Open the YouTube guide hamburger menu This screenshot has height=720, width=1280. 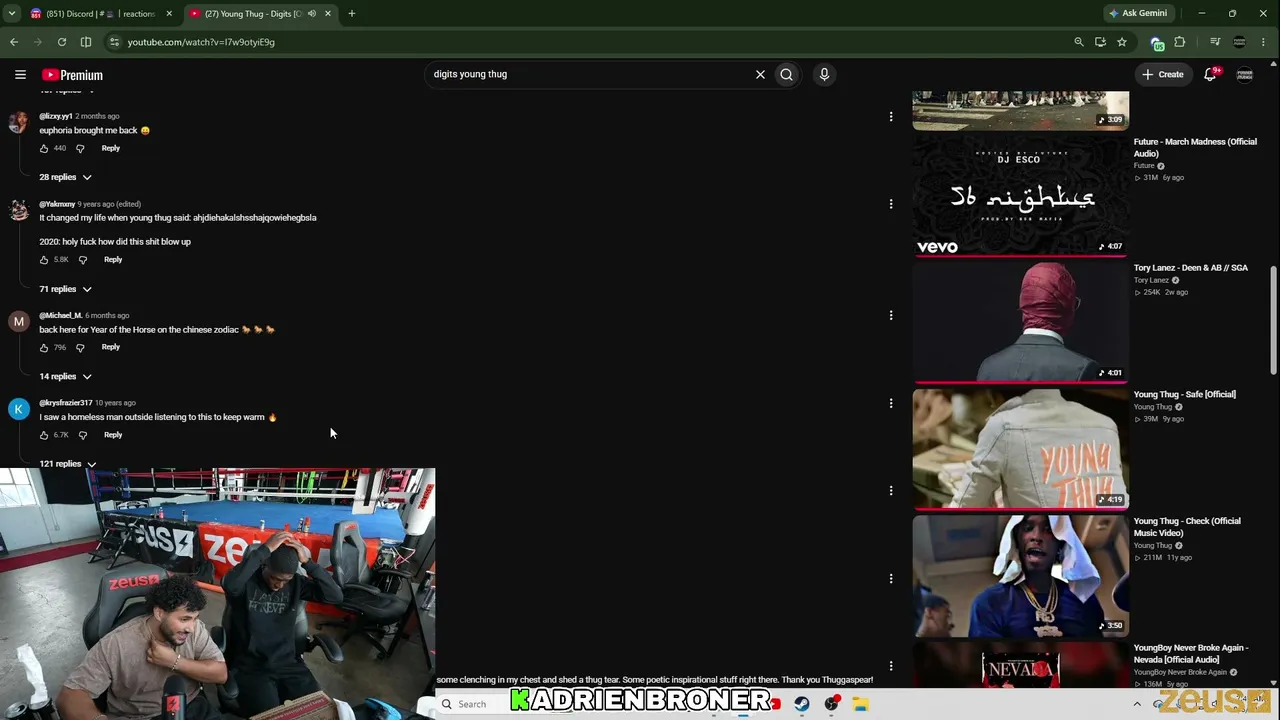point(20,74)
